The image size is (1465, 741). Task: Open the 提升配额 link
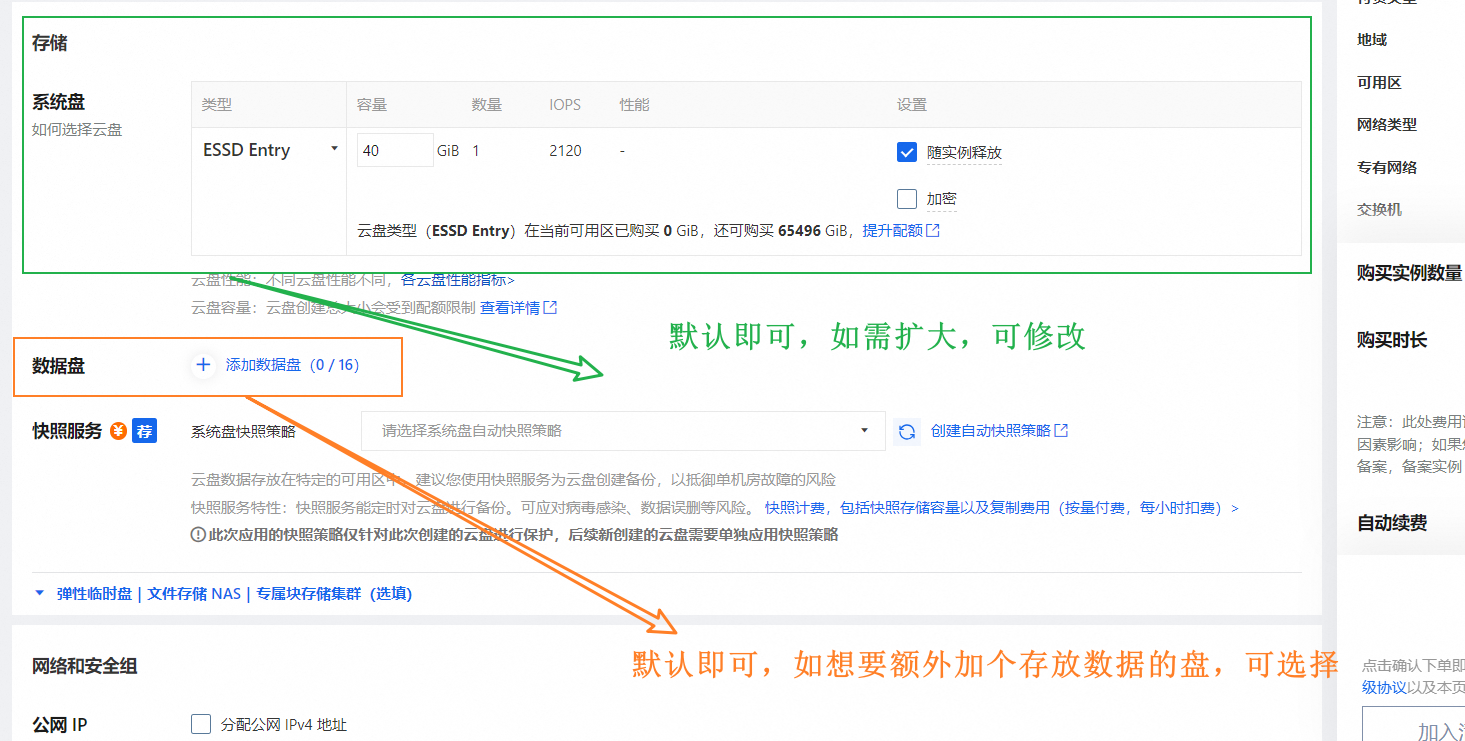[x=892, y=231]
